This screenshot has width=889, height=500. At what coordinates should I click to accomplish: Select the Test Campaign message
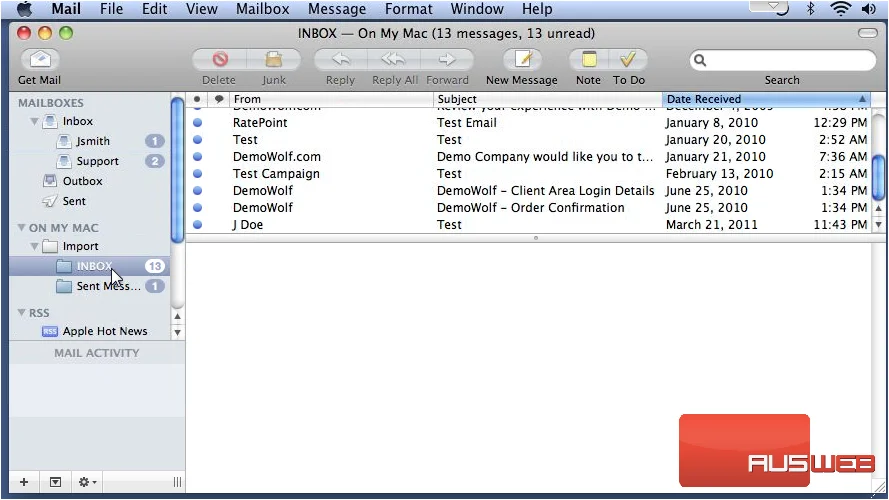530,173
